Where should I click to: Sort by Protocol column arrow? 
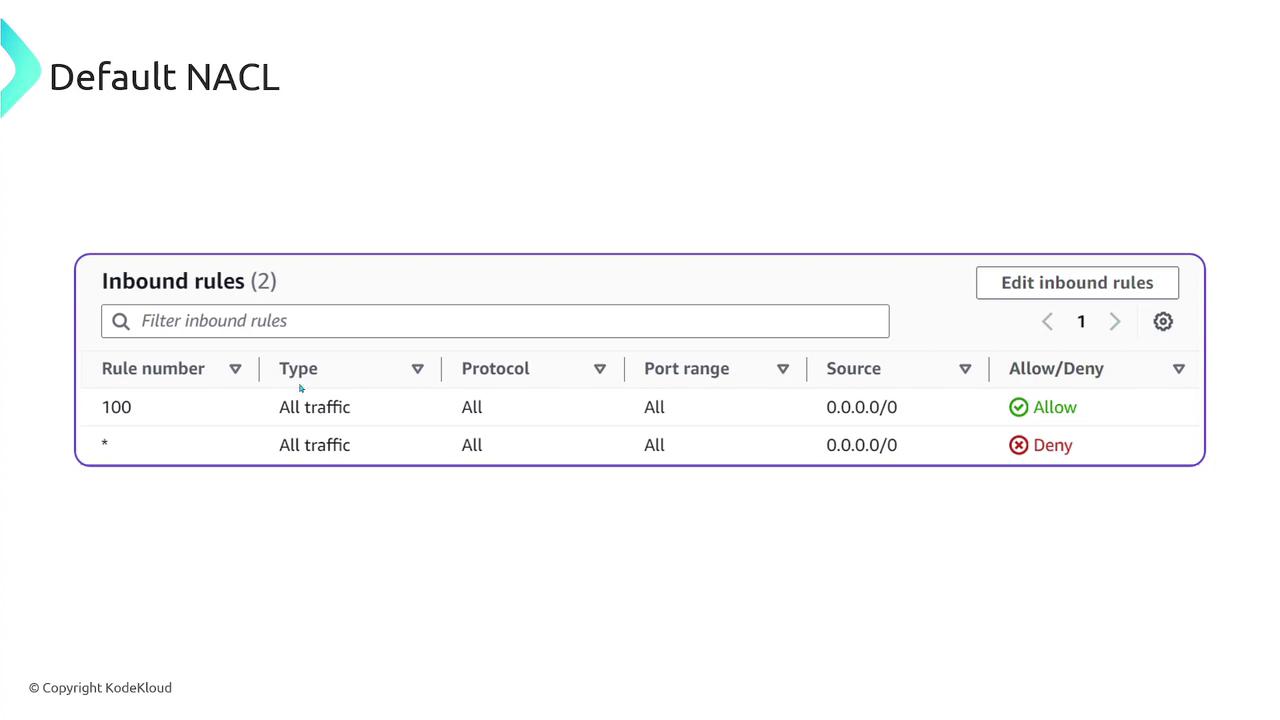600,369
